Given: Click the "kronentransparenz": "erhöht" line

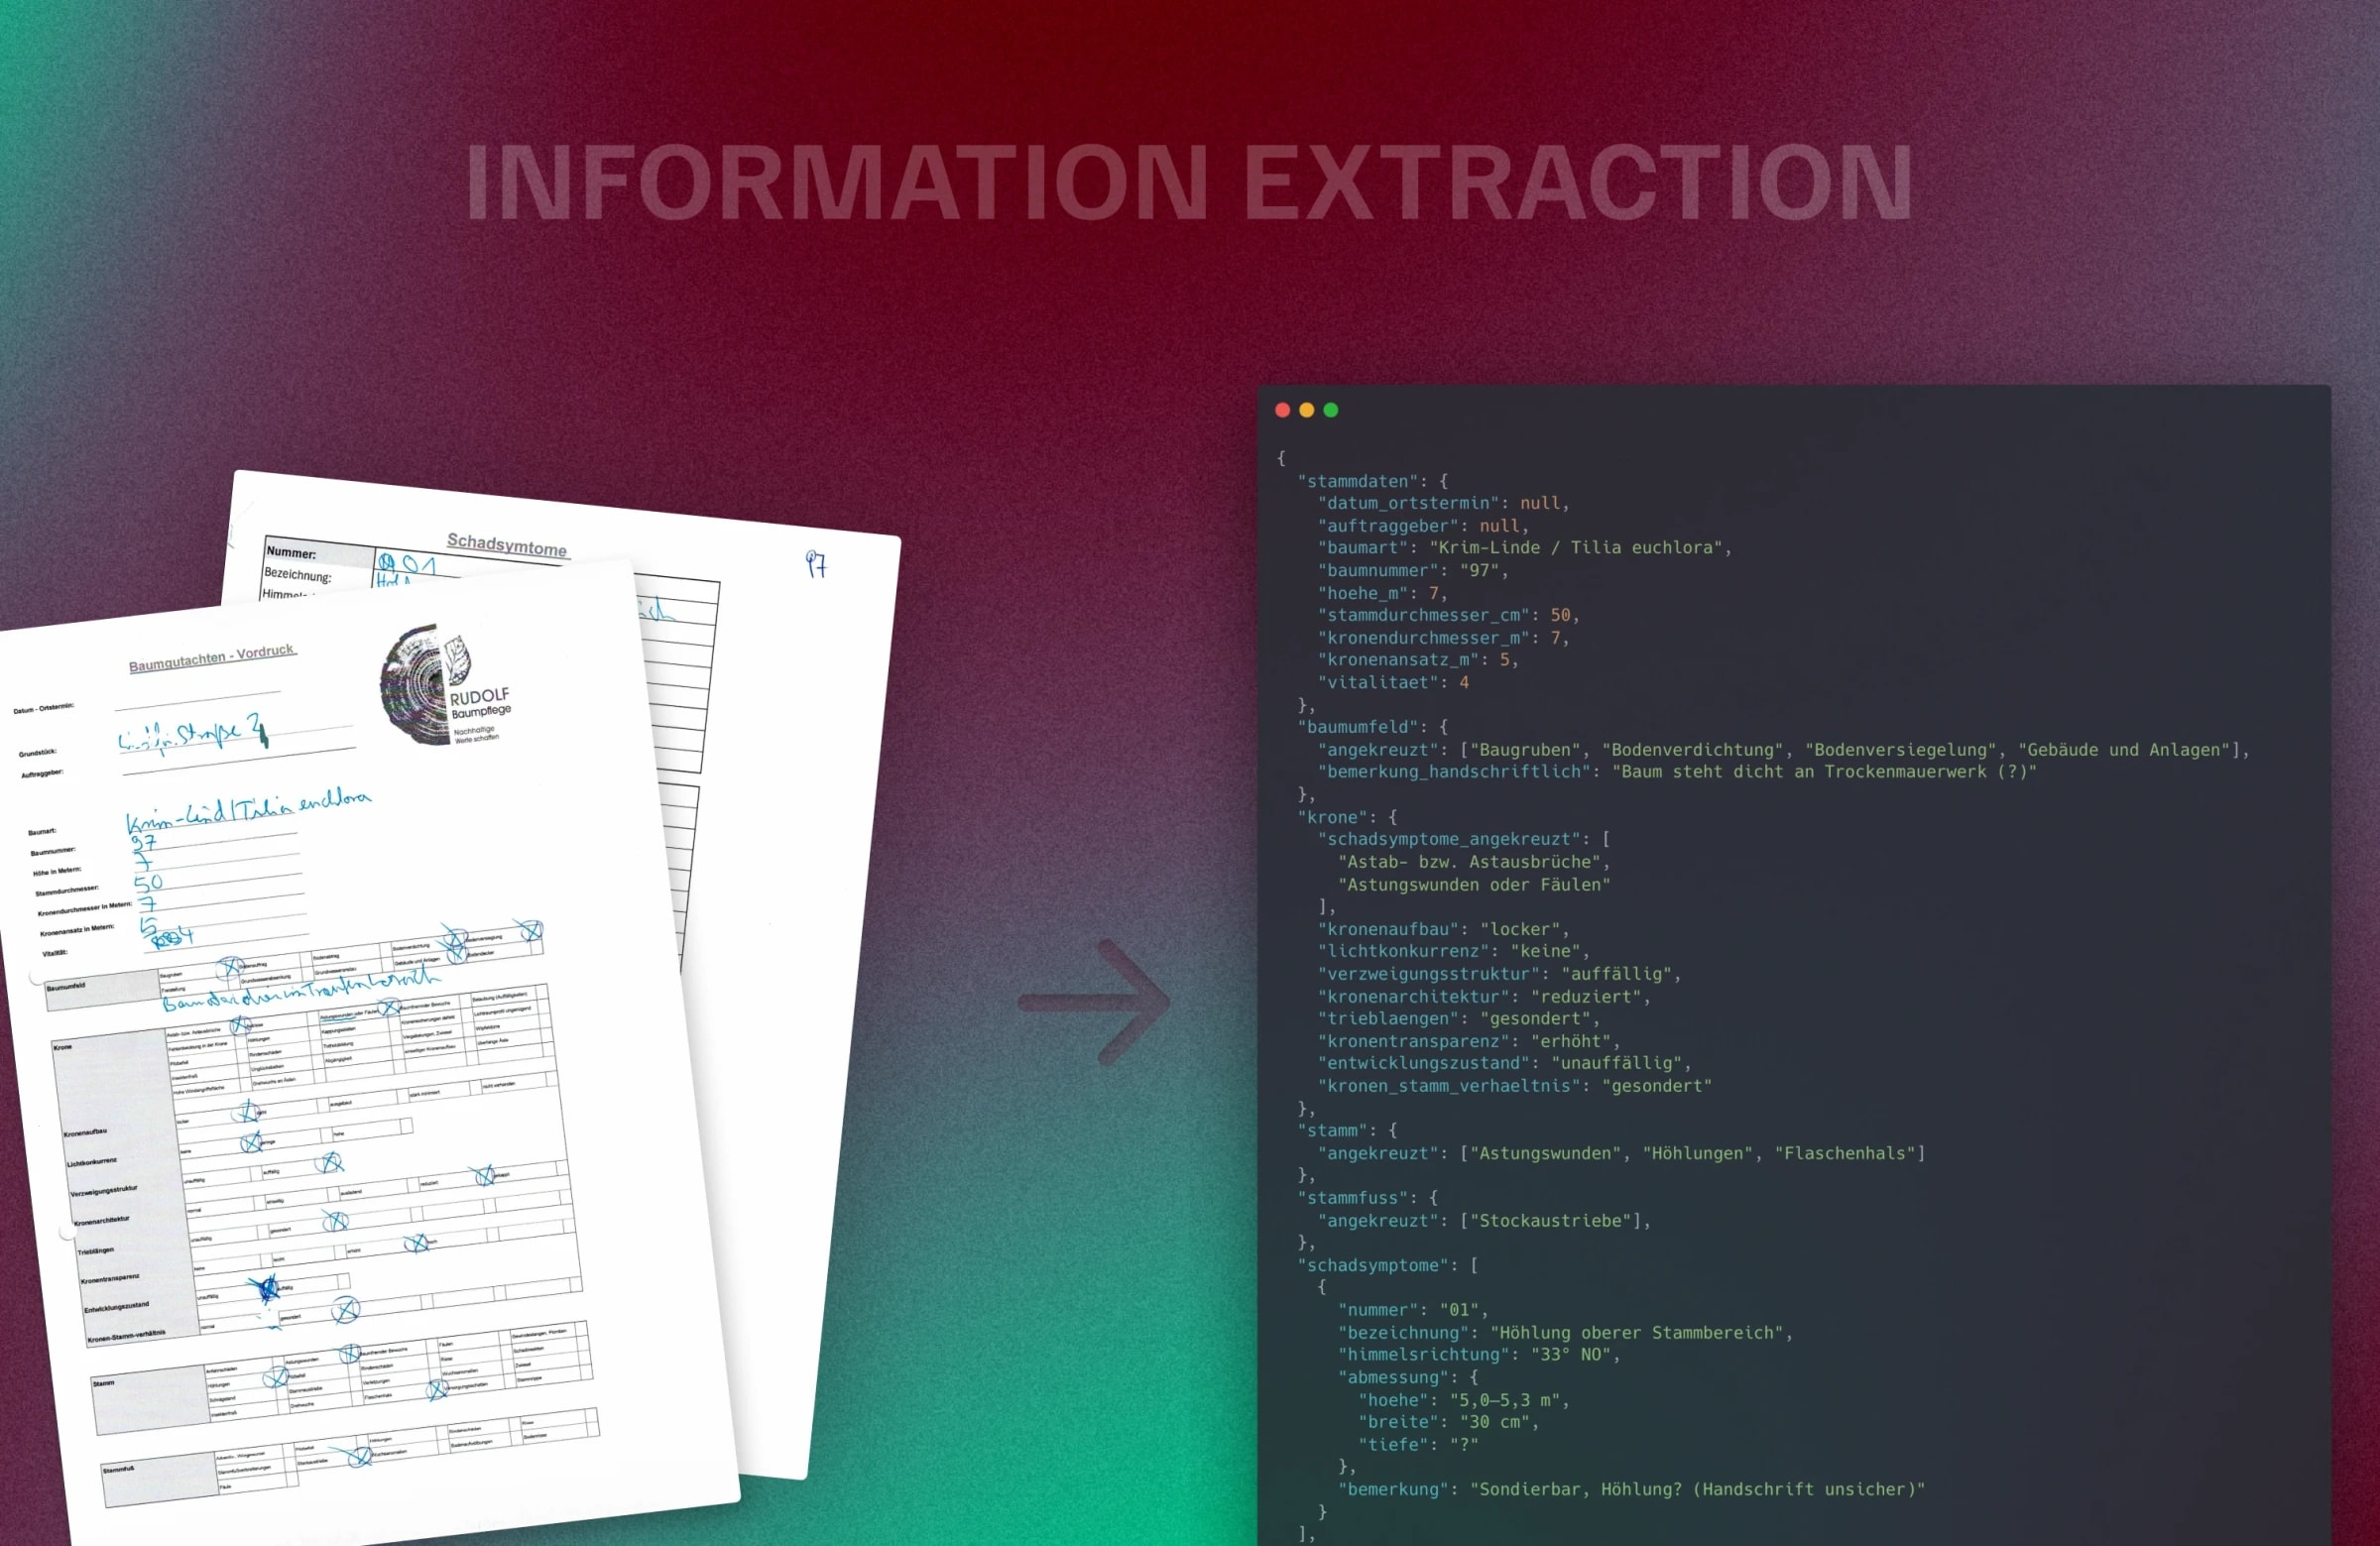Looking at the screenshot, I should pyautogui.click(x=1468, y=1041).
